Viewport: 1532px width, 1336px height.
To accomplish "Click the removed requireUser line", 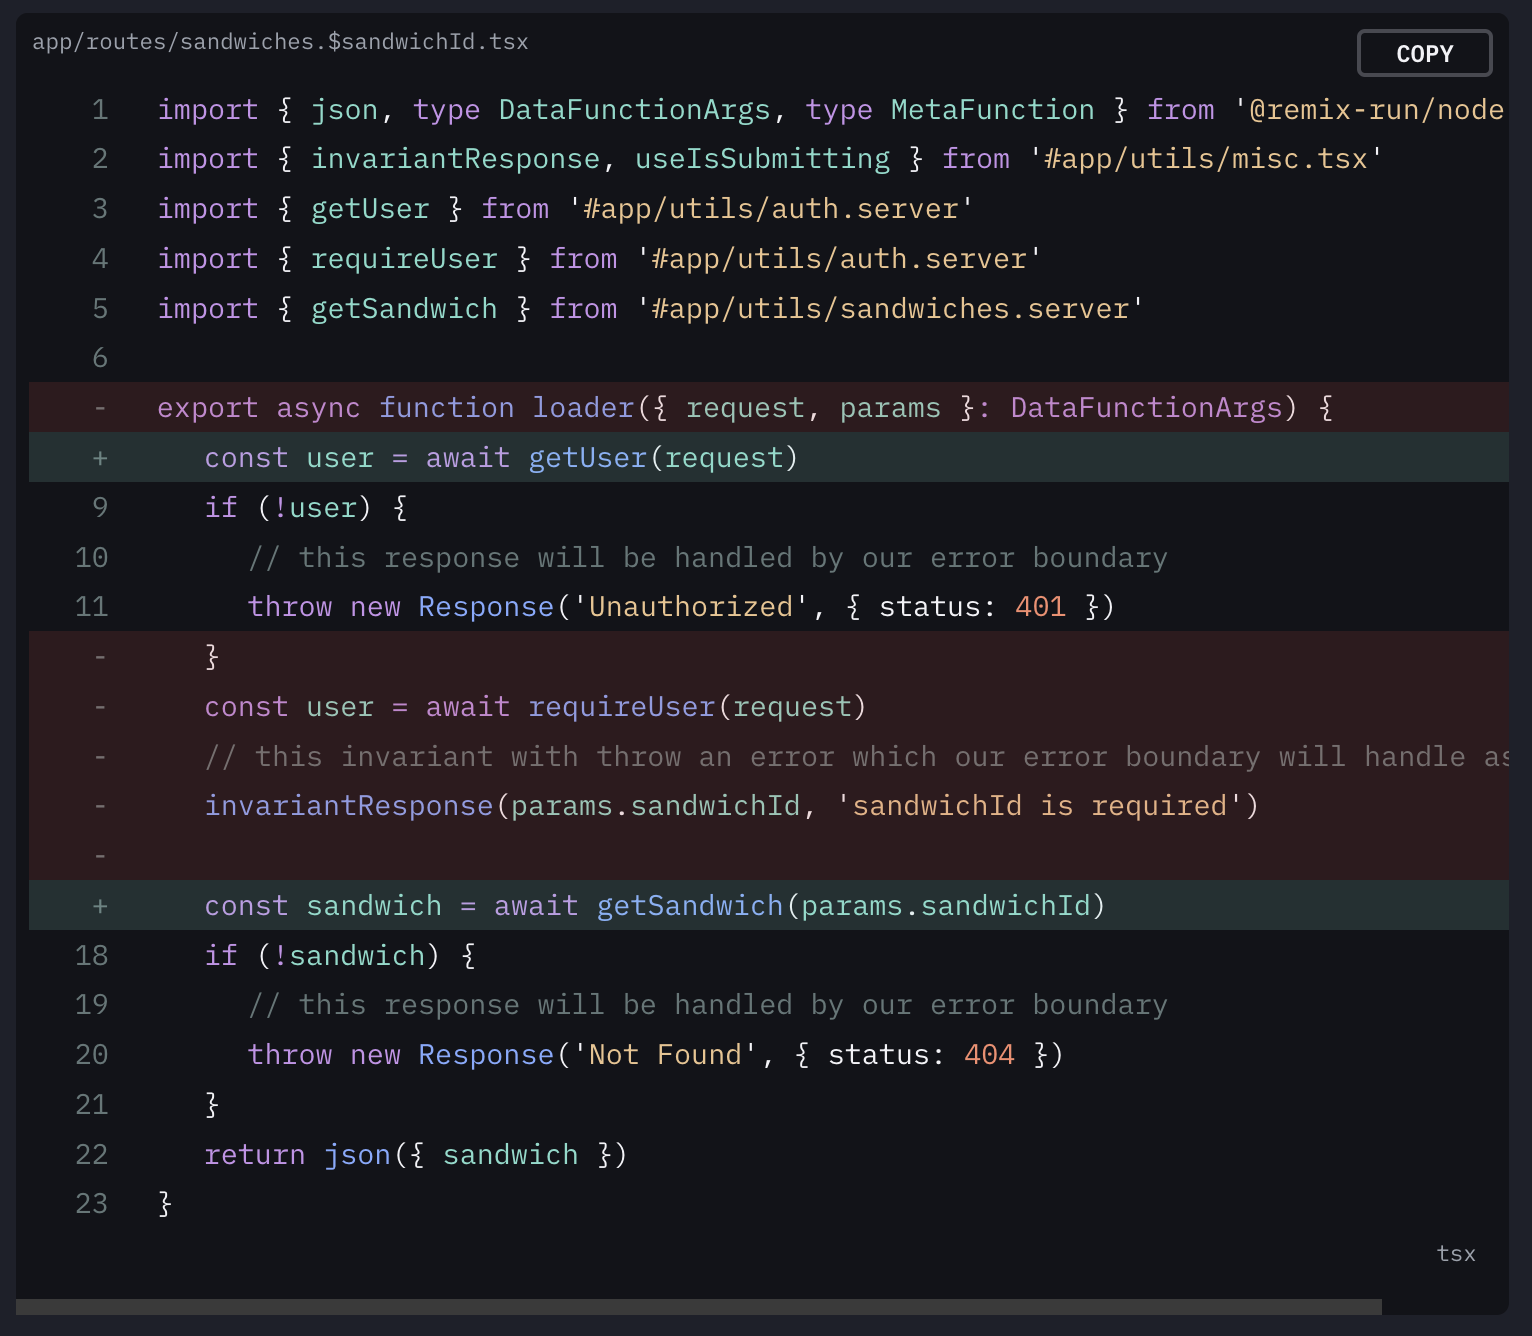I will click(535, 706).
